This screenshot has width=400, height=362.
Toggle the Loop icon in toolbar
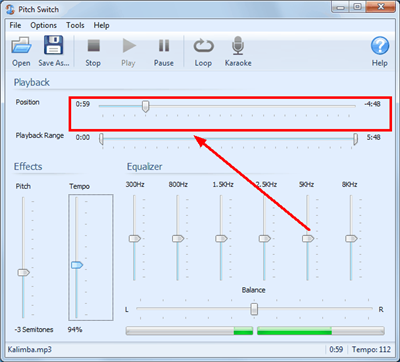click(203, 46)
